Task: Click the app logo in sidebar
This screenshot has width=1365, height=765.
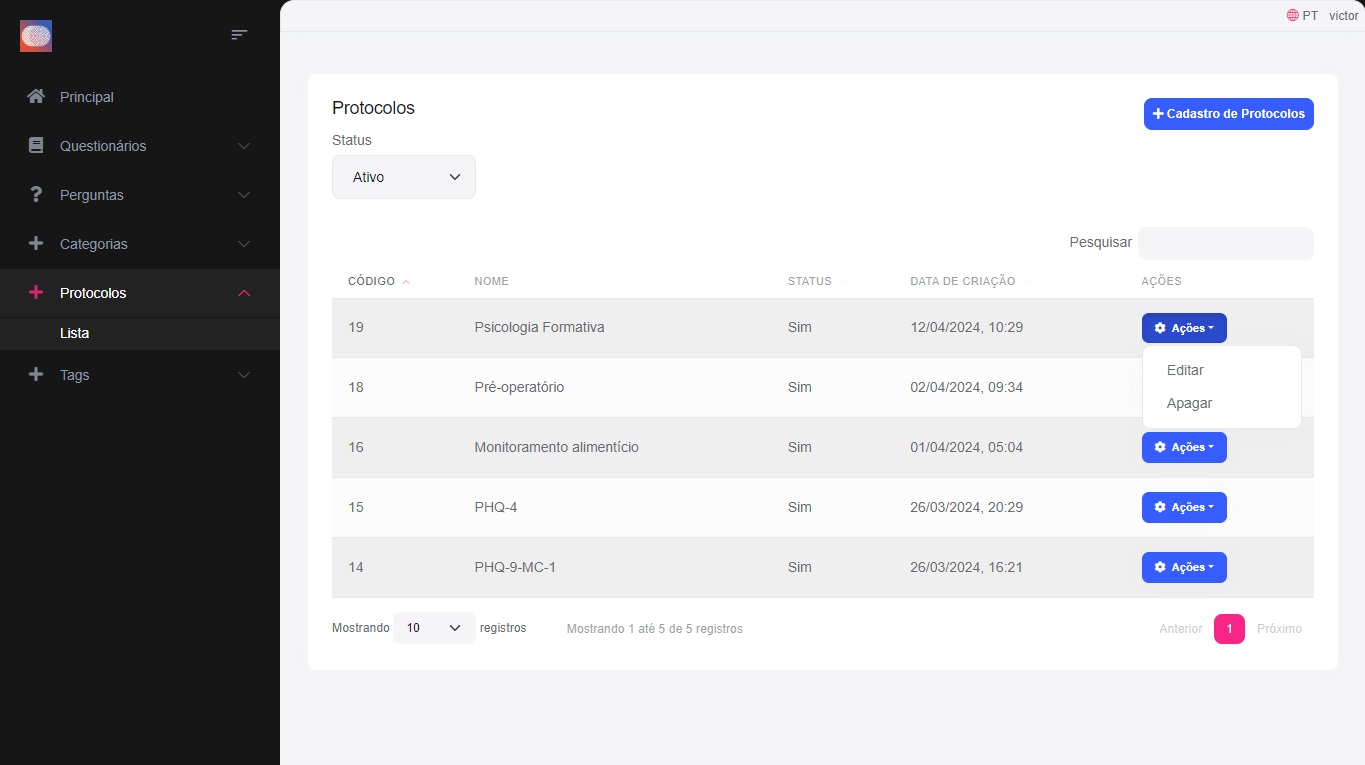Action: pyautogui.click(x=36, y=36)
